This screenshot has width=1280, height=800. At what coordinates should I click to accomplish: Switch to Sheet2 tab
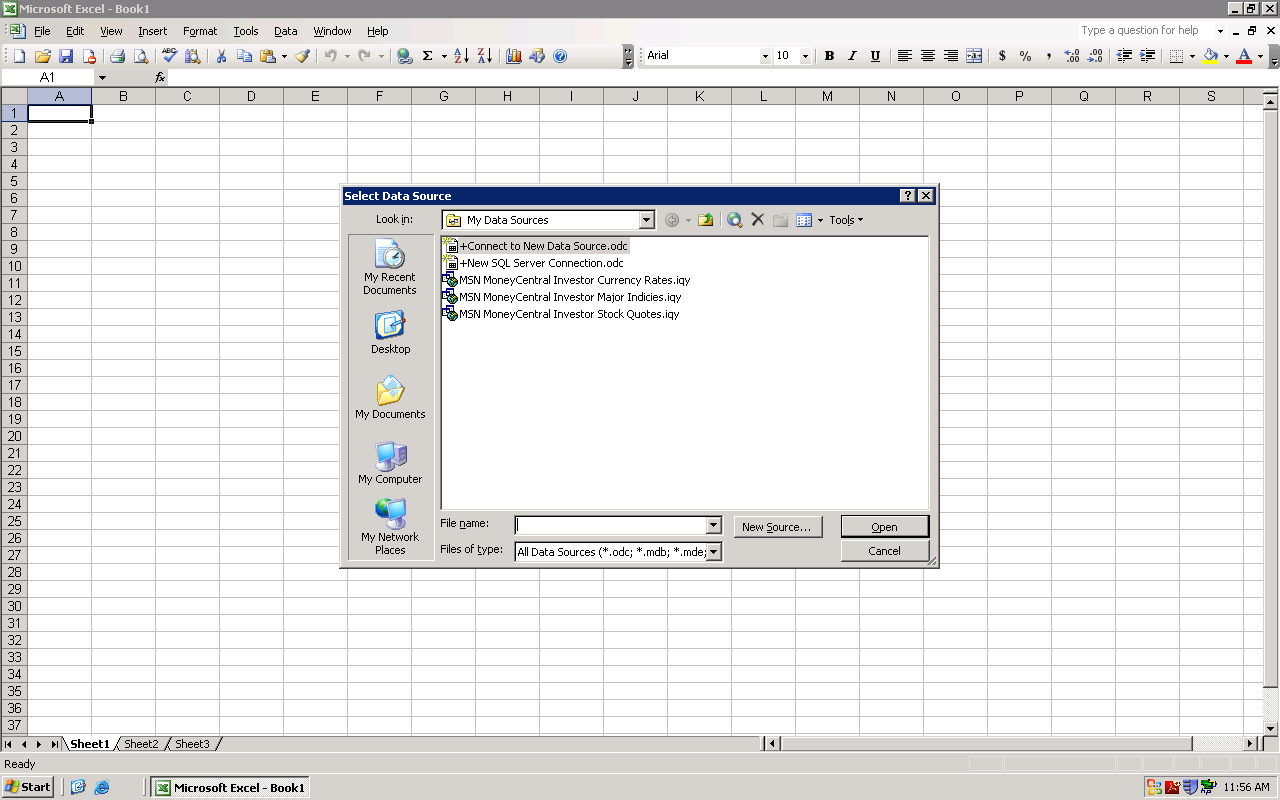(x=141, y=744)
